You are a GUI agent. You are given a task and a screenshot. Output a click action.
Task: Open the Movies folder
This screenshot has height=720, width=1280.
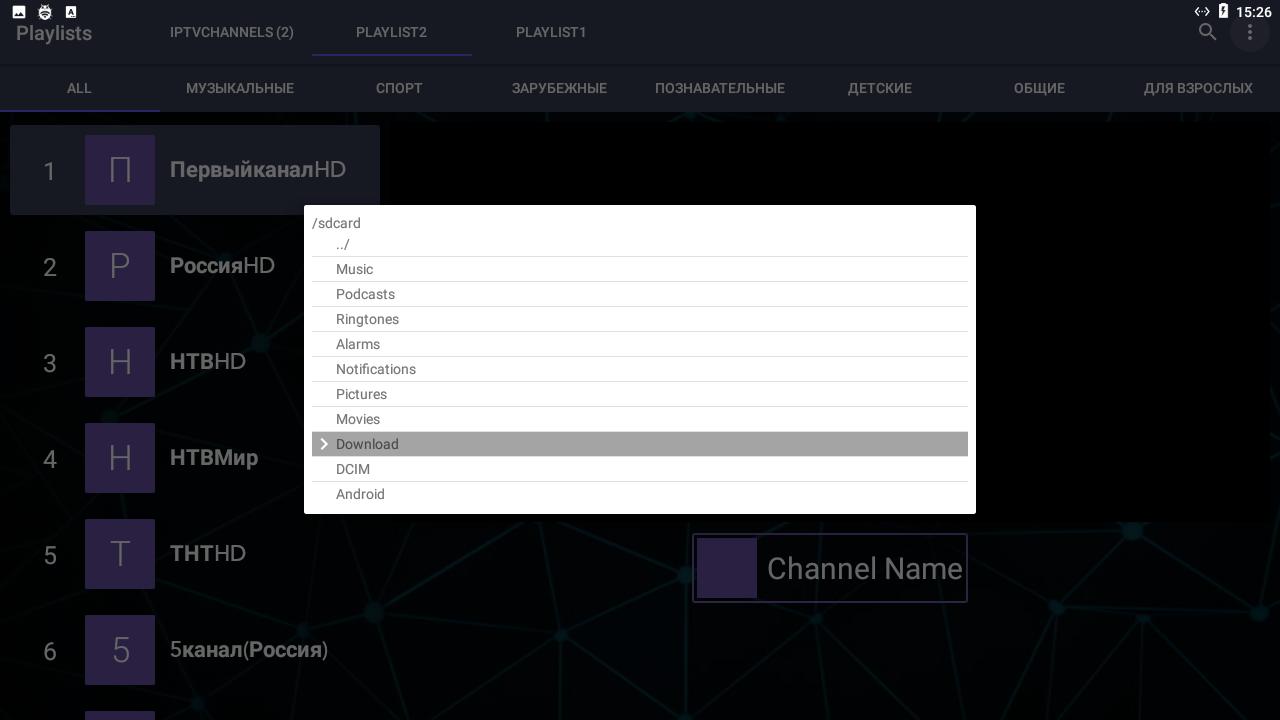pyautogui.click(x=640, y=419)
